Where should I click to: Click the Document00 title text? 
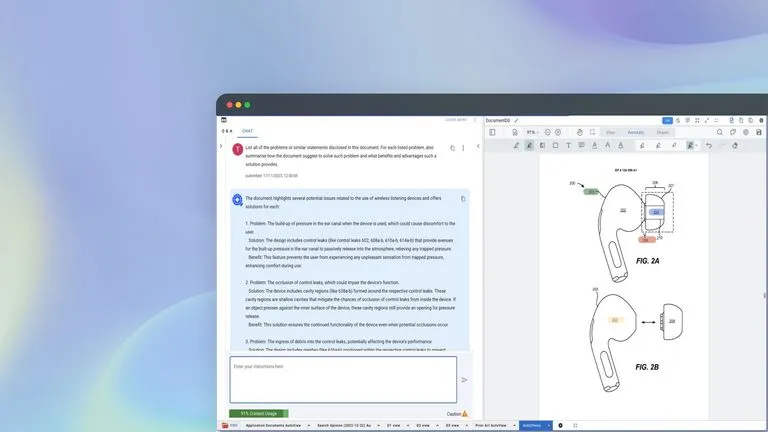(498, 120)
